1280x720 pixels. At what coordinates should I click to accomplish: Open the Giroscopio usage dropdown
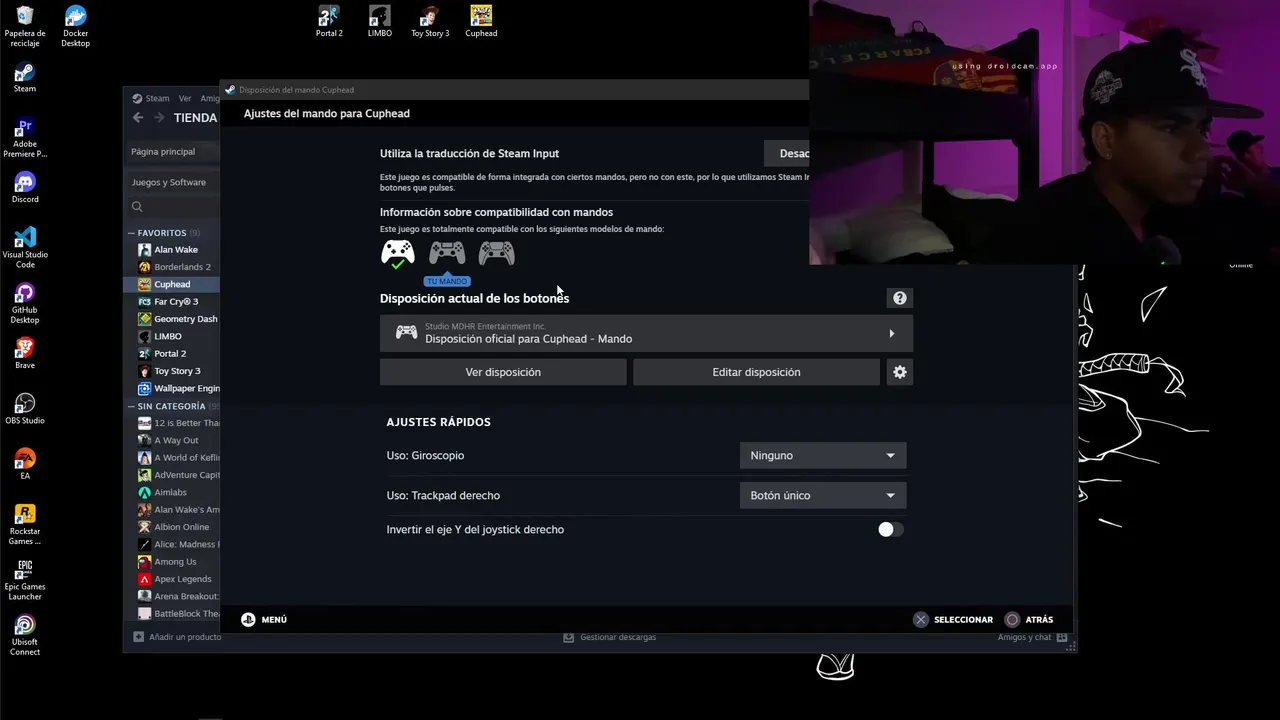(823, 455)
